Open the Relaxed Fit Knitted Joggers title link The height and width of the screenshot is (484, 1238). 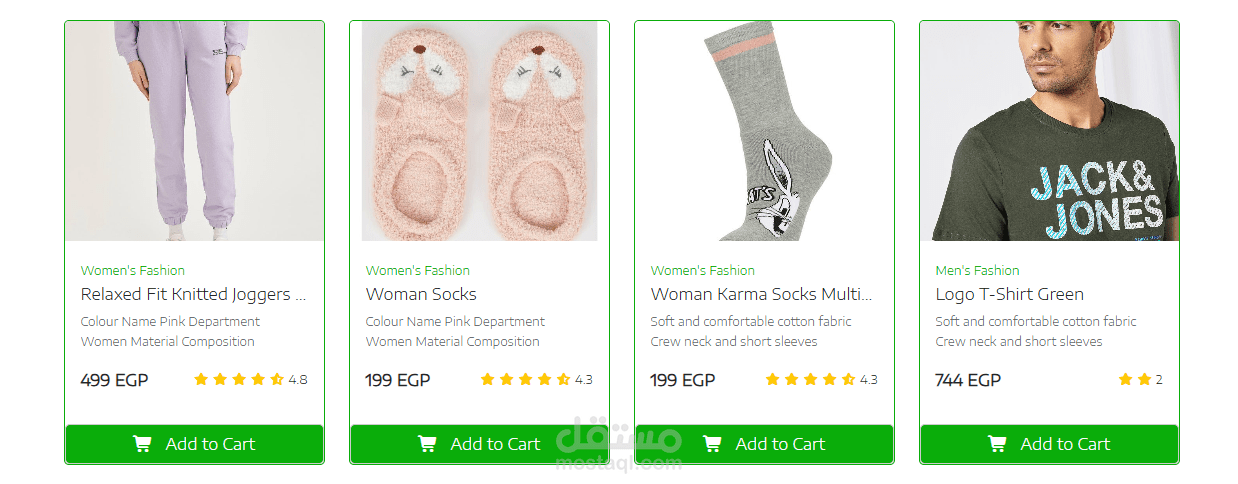[193, 294]
